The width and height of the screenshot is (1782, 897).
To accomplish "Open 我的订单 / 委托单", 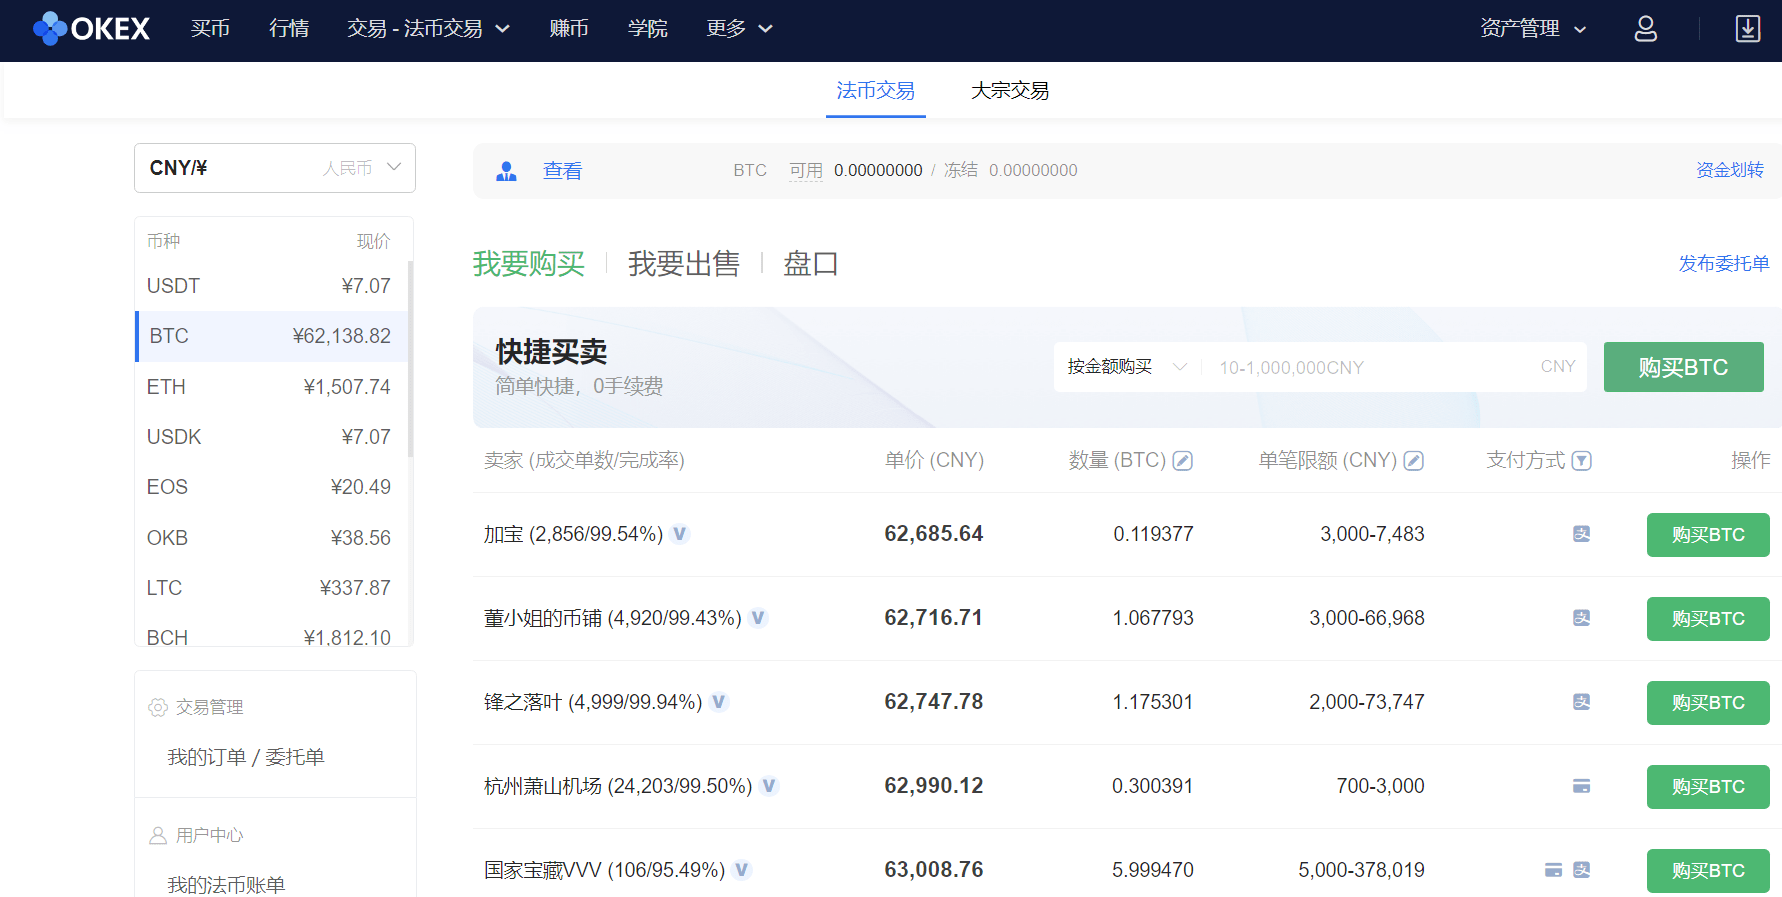I will (x=246, y=757).
